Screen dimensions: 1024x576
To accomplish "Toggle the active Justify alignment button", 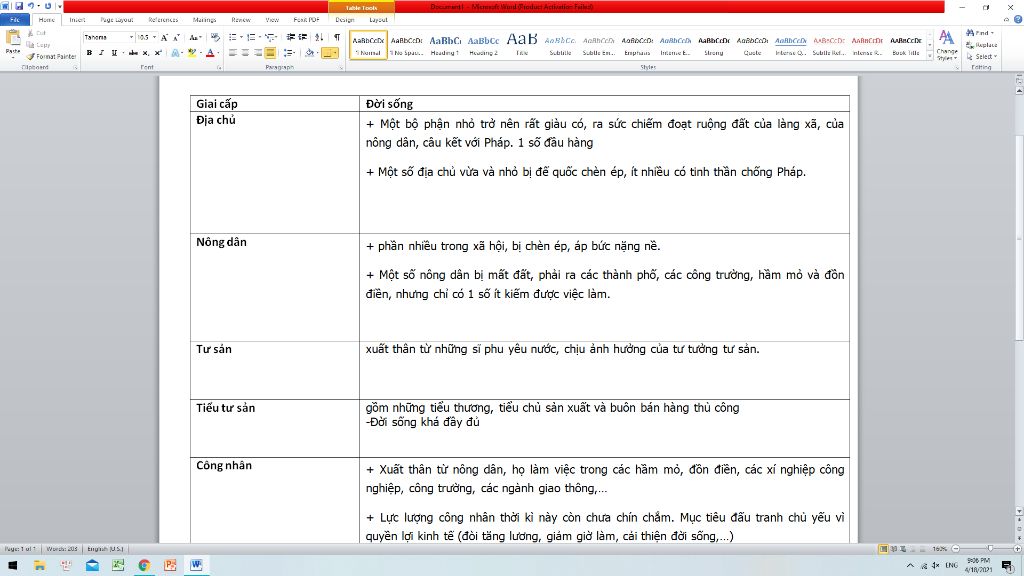I will click(270, 53).
